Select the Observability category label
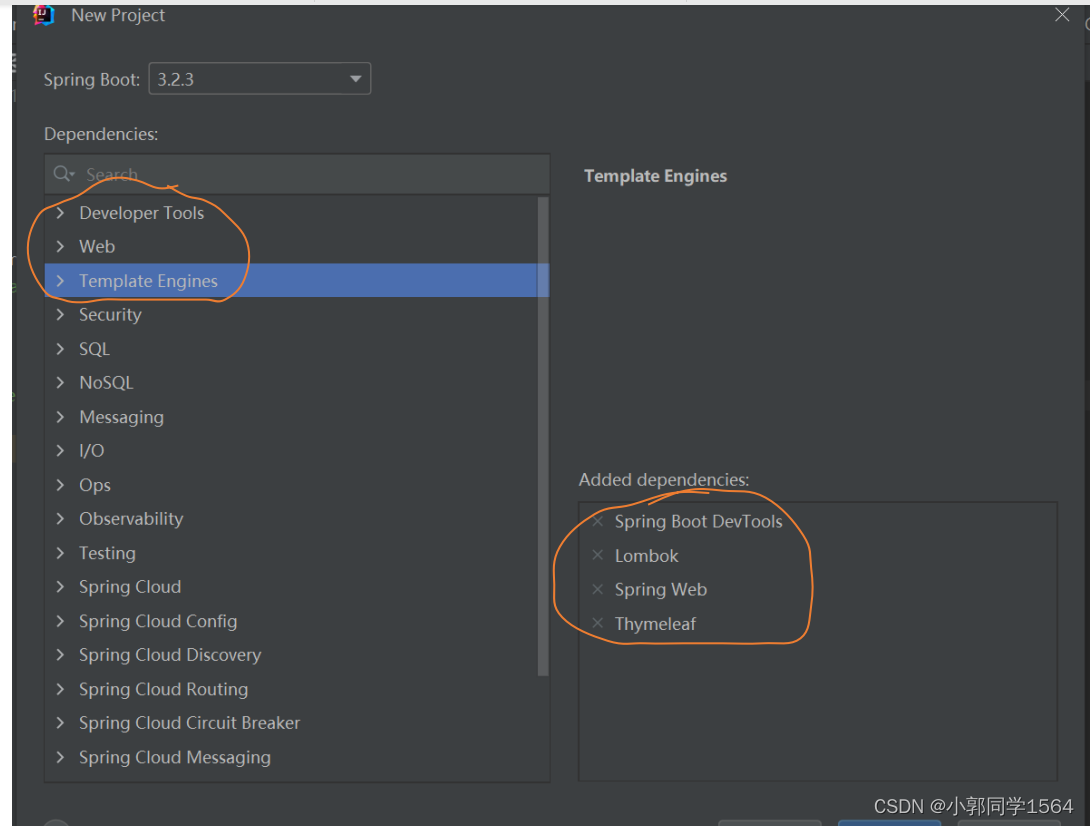This screenshot has height=826, width=1090. pyautogui.click(x=131, y=519)
